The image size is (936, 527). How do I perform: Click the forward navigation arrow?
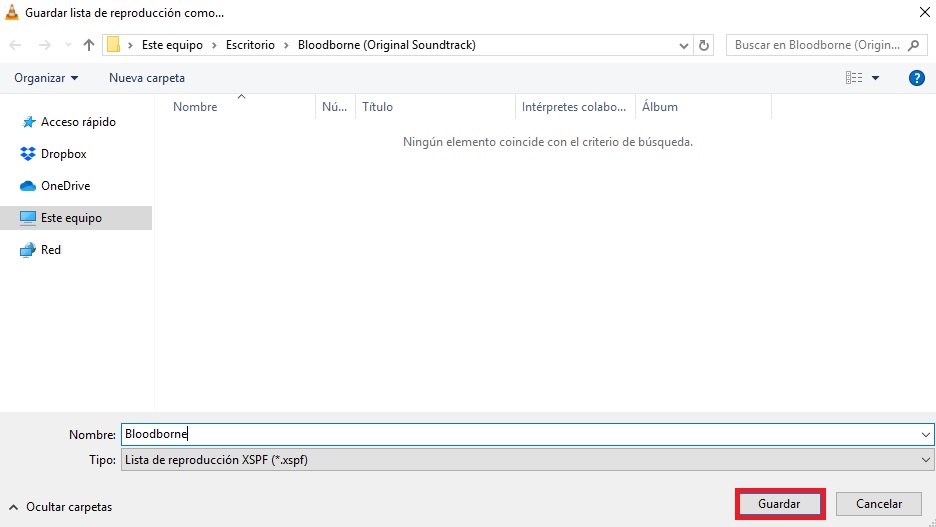tap(45, 45)
